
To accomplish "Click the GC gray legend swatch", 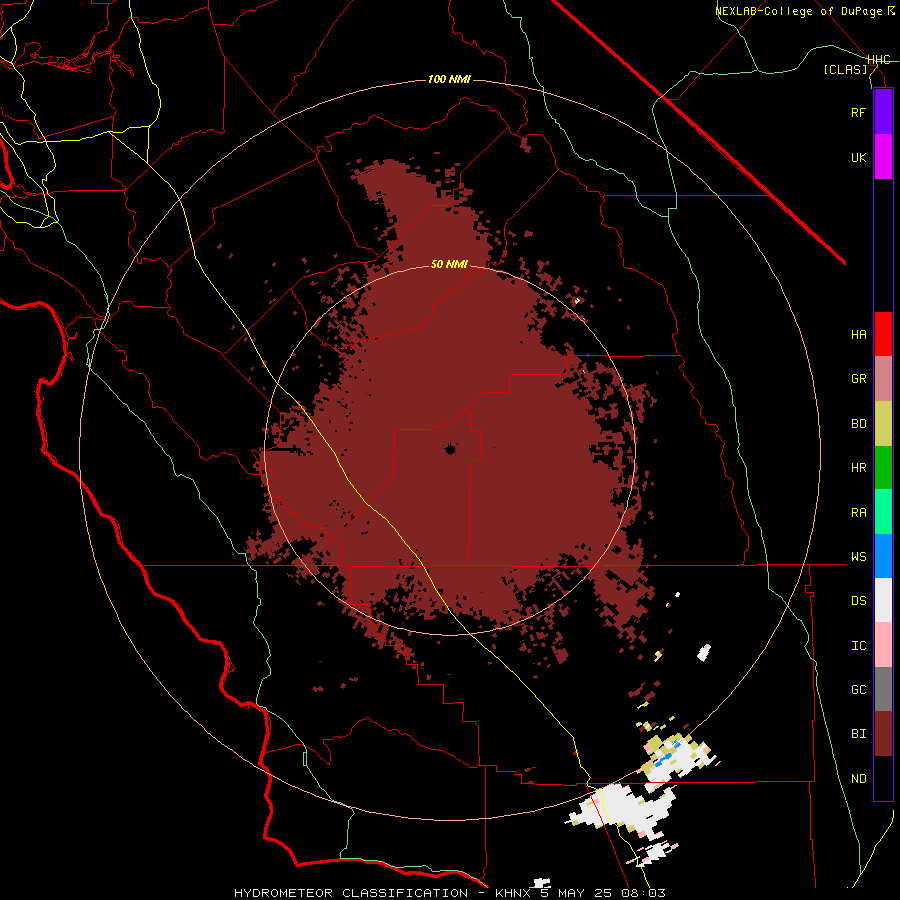I will pyautogui.click(x=883, y=689).
